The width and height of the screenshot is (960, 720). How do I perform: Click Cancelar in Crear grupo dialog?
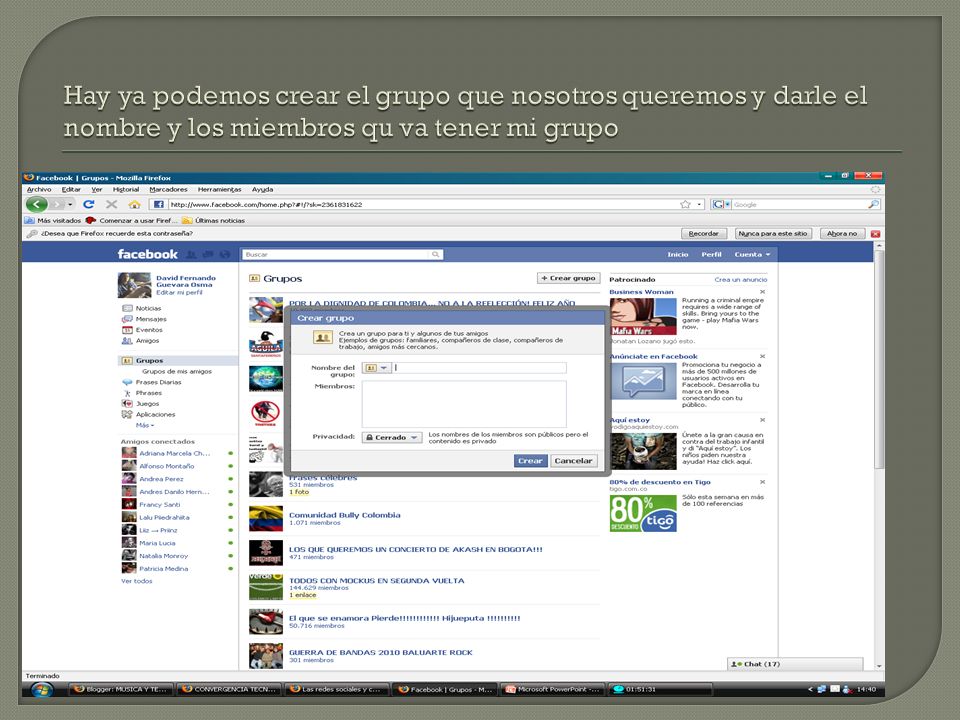pyautogui.click(x=573, y=461)
